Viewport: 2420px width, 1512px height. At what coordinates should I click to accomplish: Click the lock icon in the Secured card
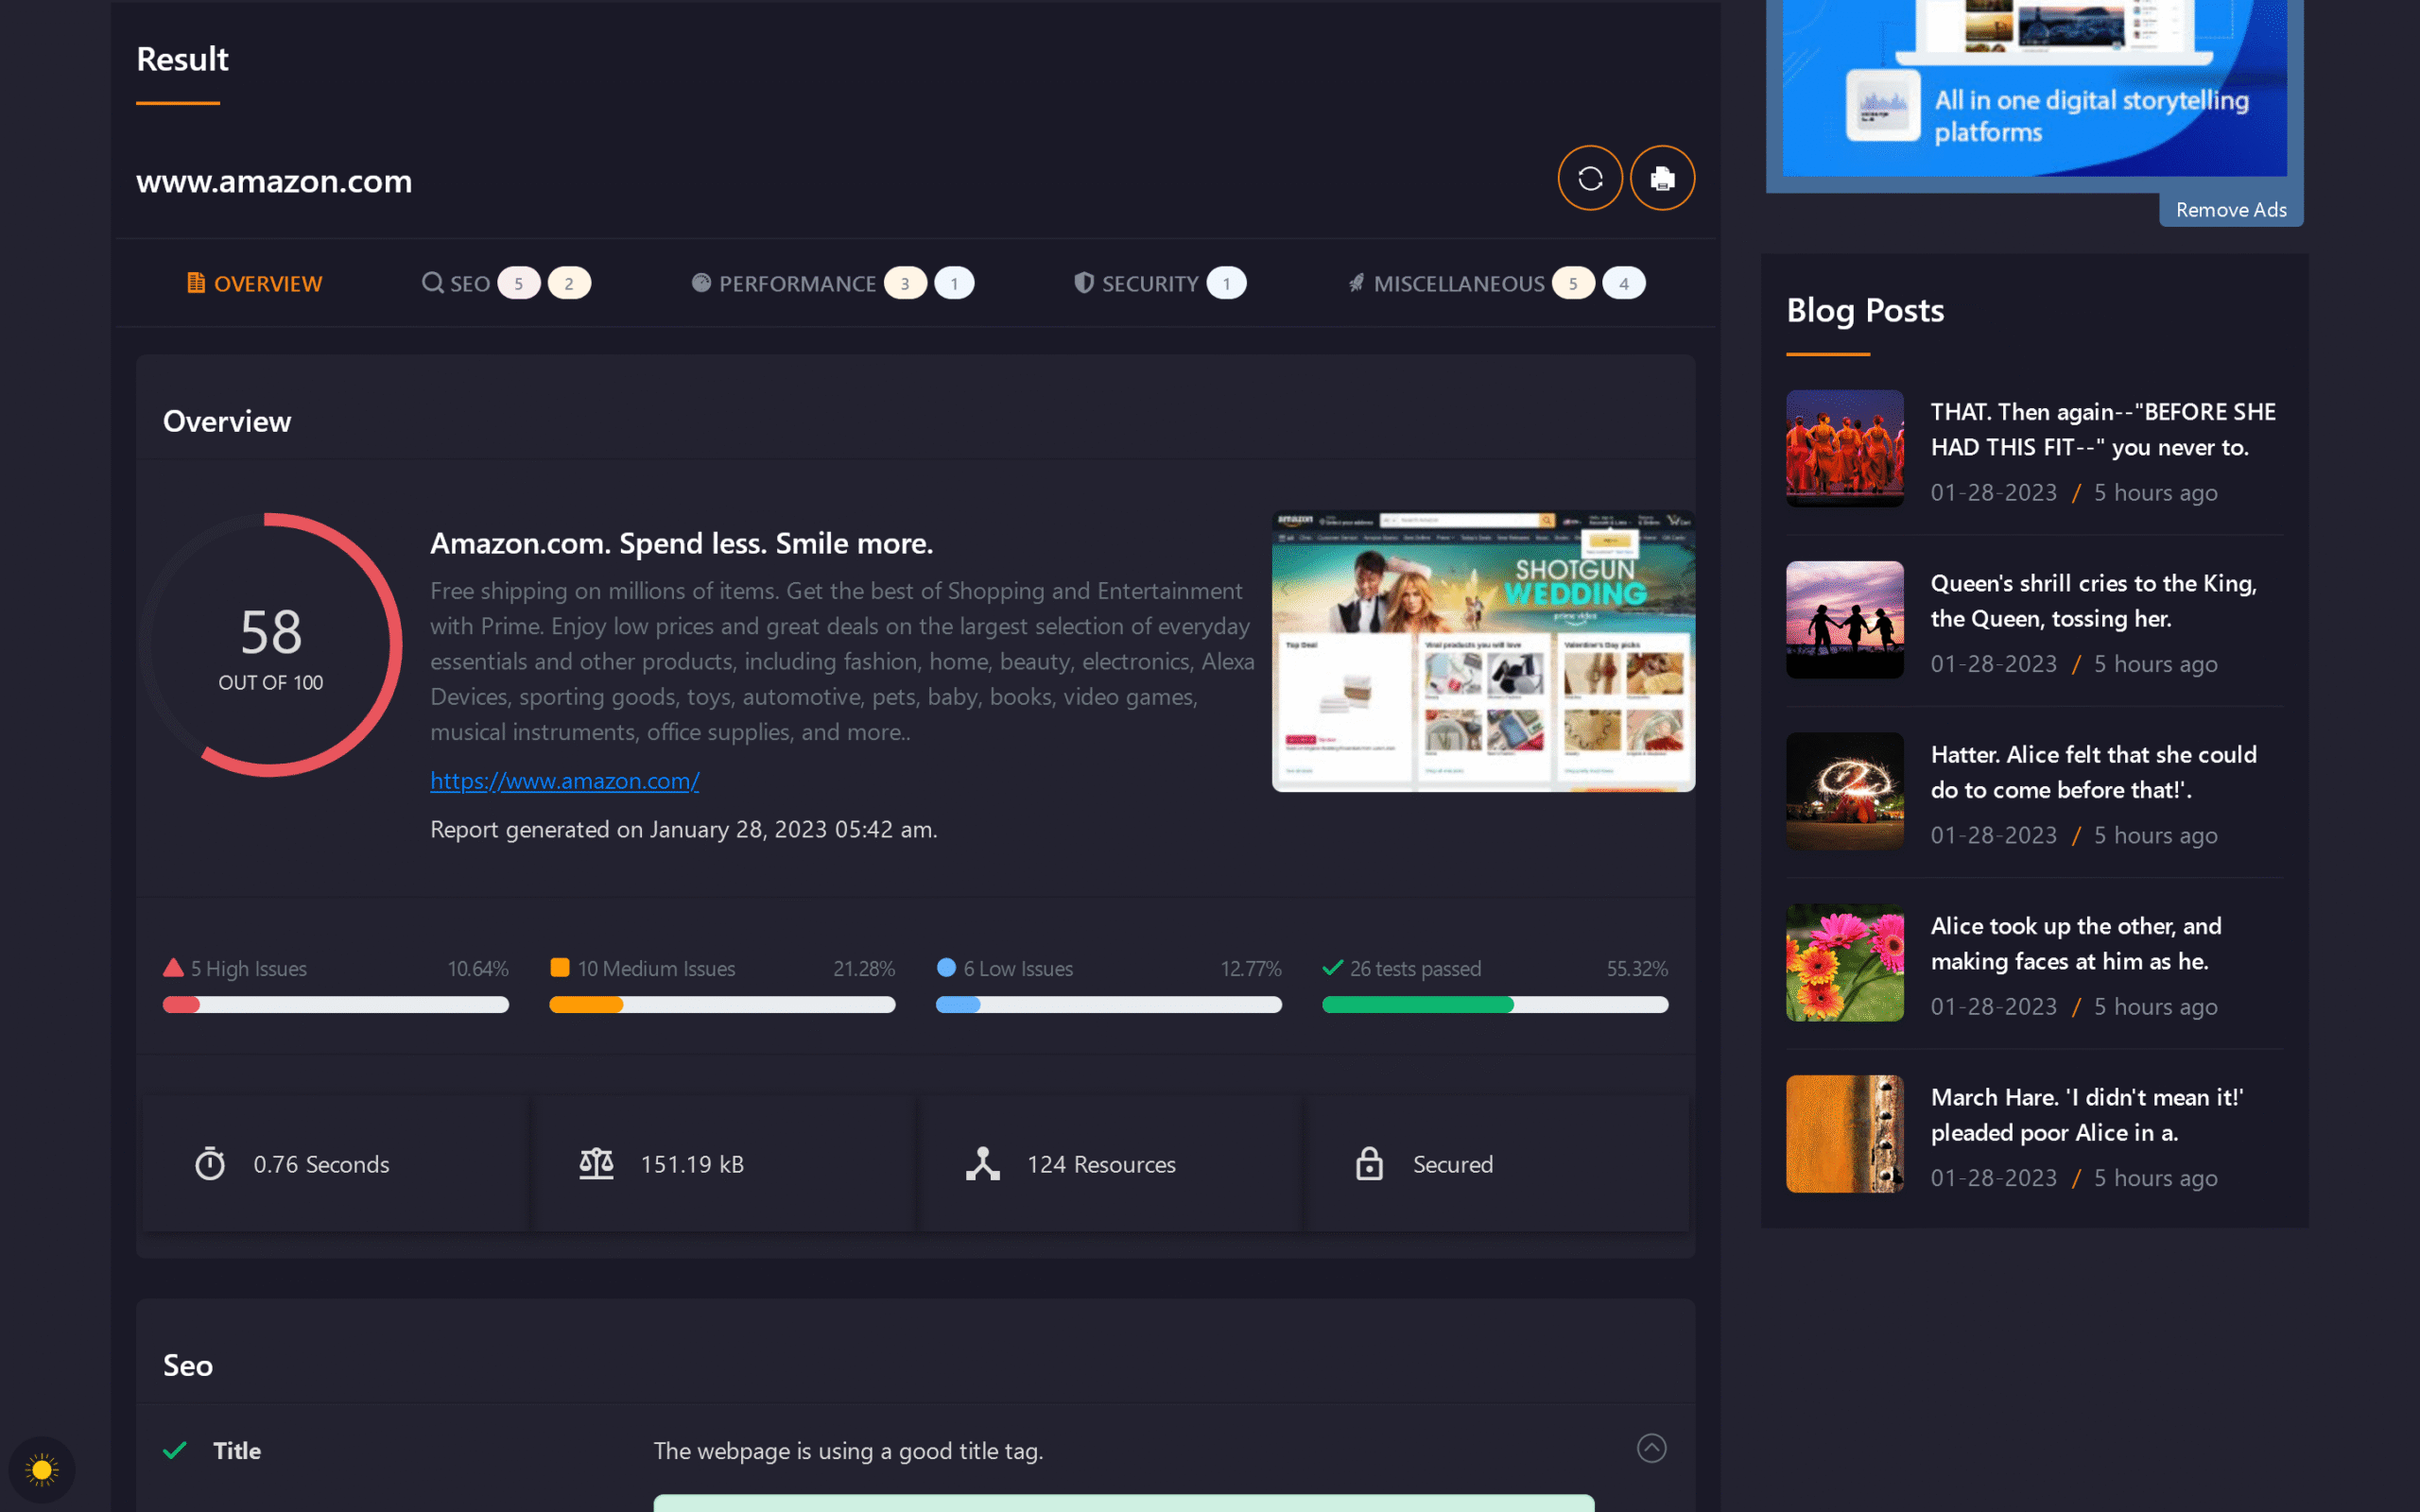(1369, 1163)
